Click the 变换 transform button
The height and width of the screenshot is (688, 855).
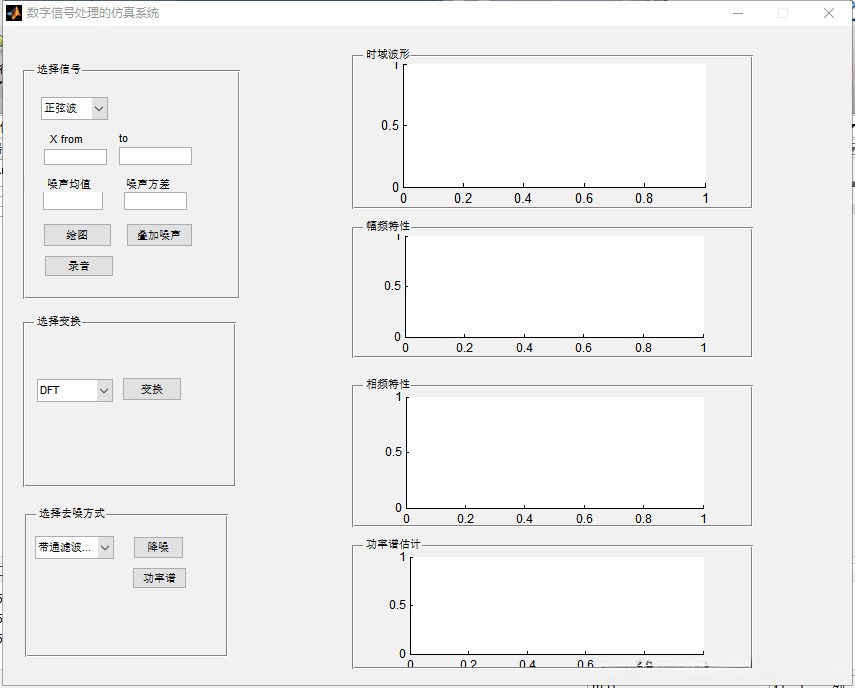pyautogui.click(x=152, y=389)
